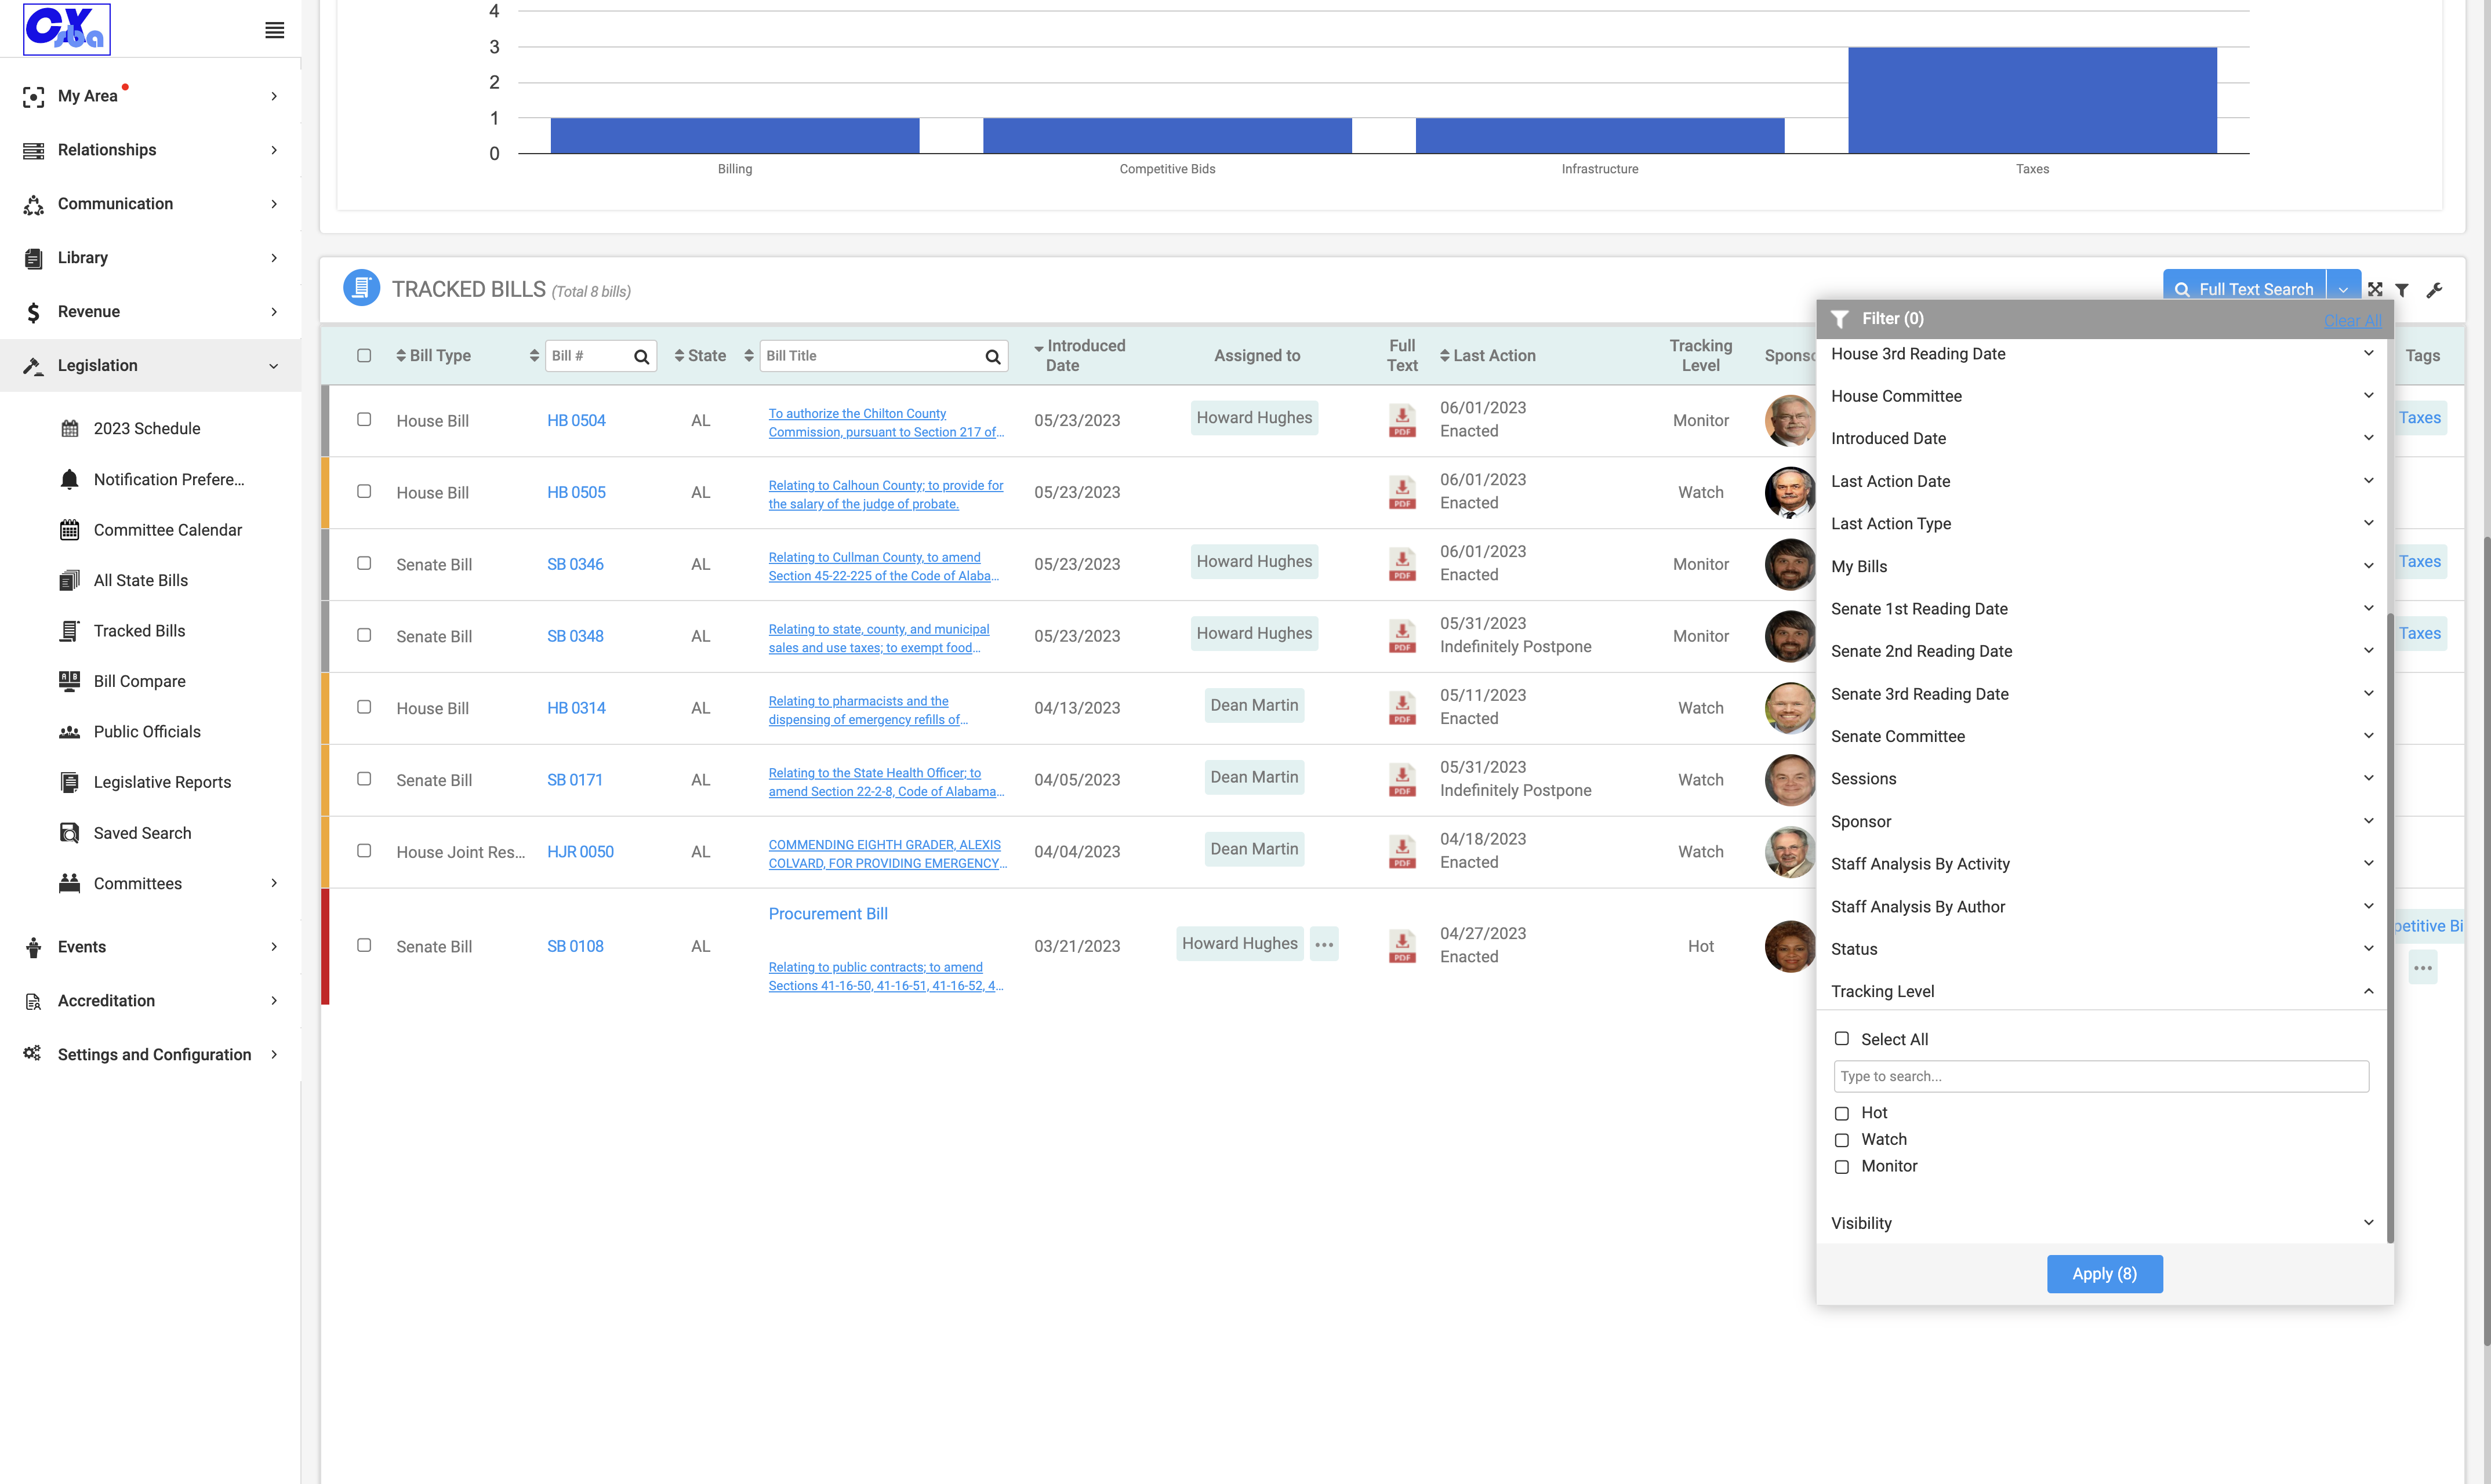Tick Select All in Tracking Level filter
This screenshot has width=2491, height=1484.
click(x=1842, y=1039)
